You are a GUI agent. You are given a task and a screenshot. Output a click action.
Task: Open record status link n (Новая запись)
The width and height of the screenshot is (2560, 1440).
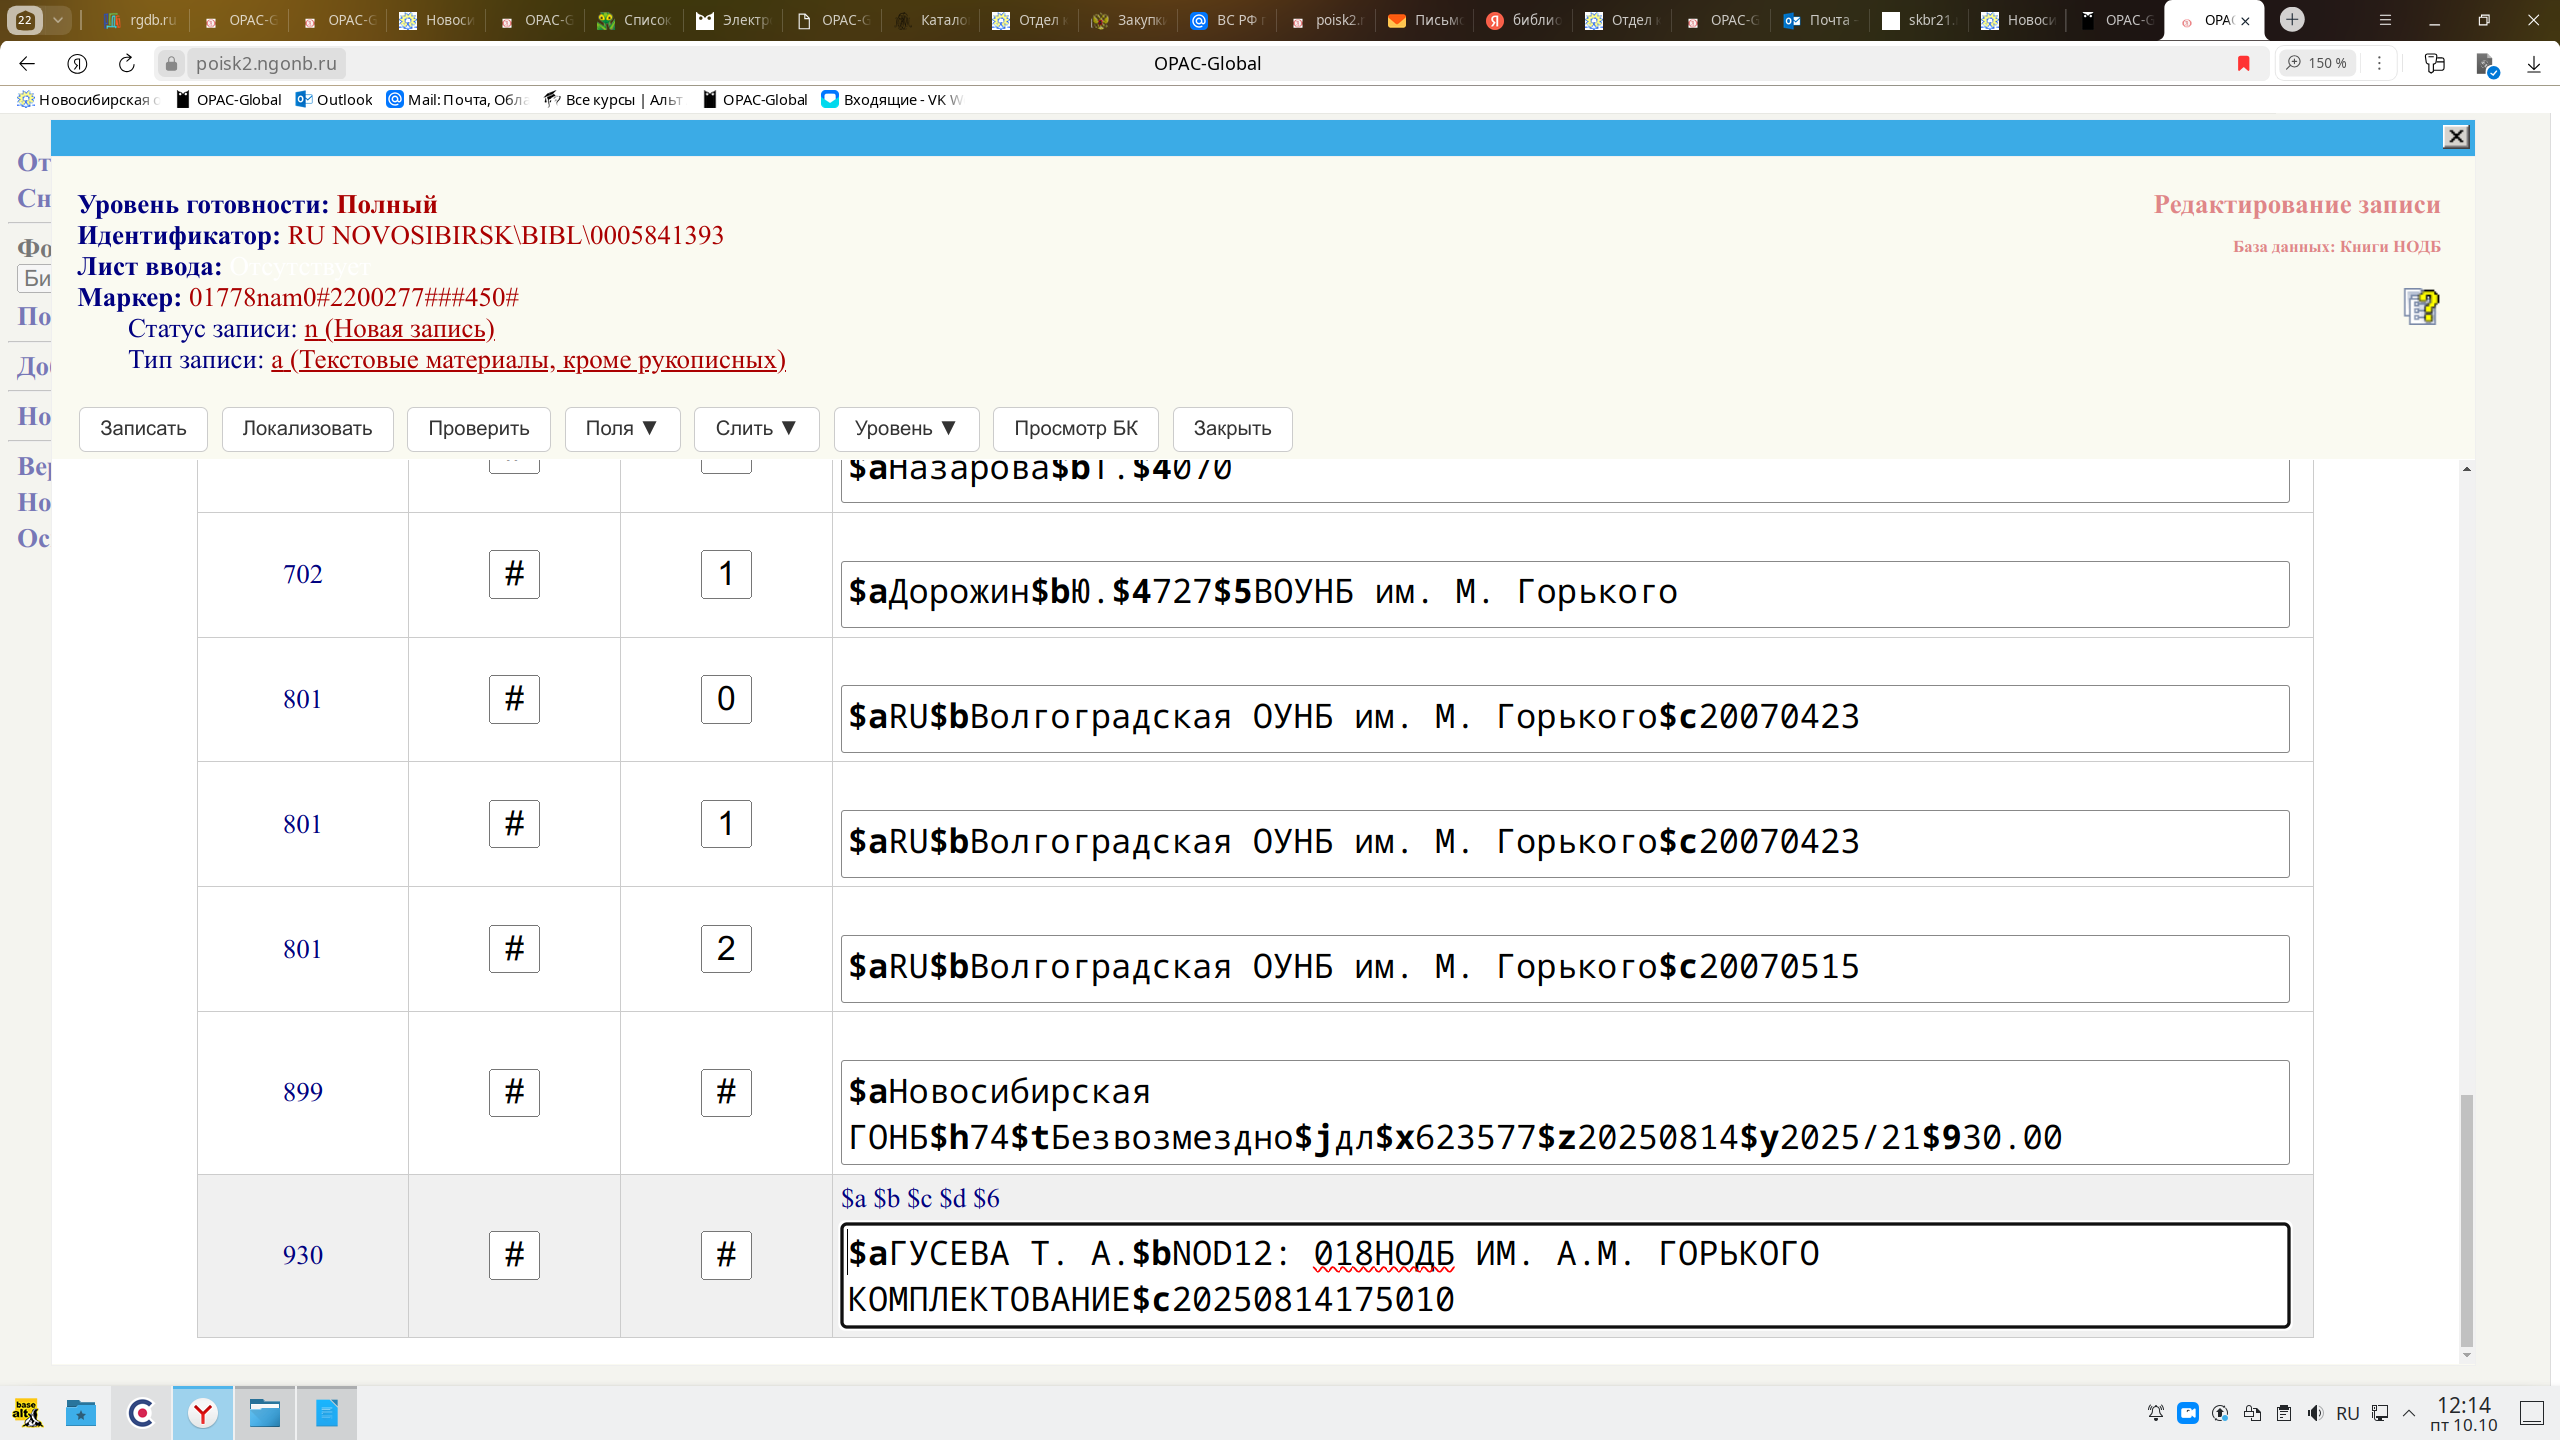[x=399, y=329]
